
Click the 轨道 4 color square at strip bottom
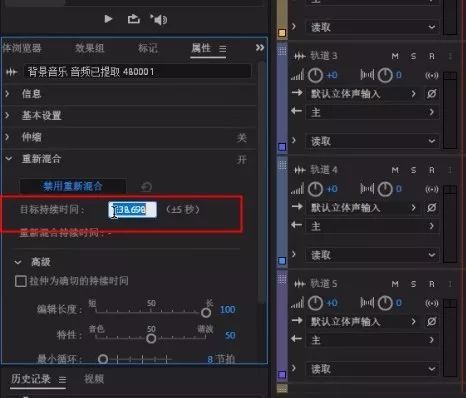coord(282,261)
